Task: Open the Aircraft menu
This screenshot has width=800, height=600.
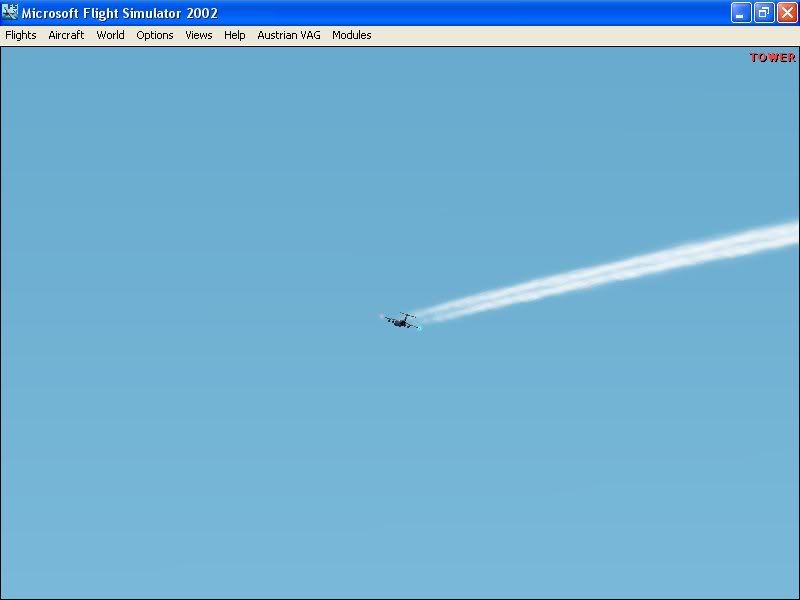Action: [x=66, y=35]
